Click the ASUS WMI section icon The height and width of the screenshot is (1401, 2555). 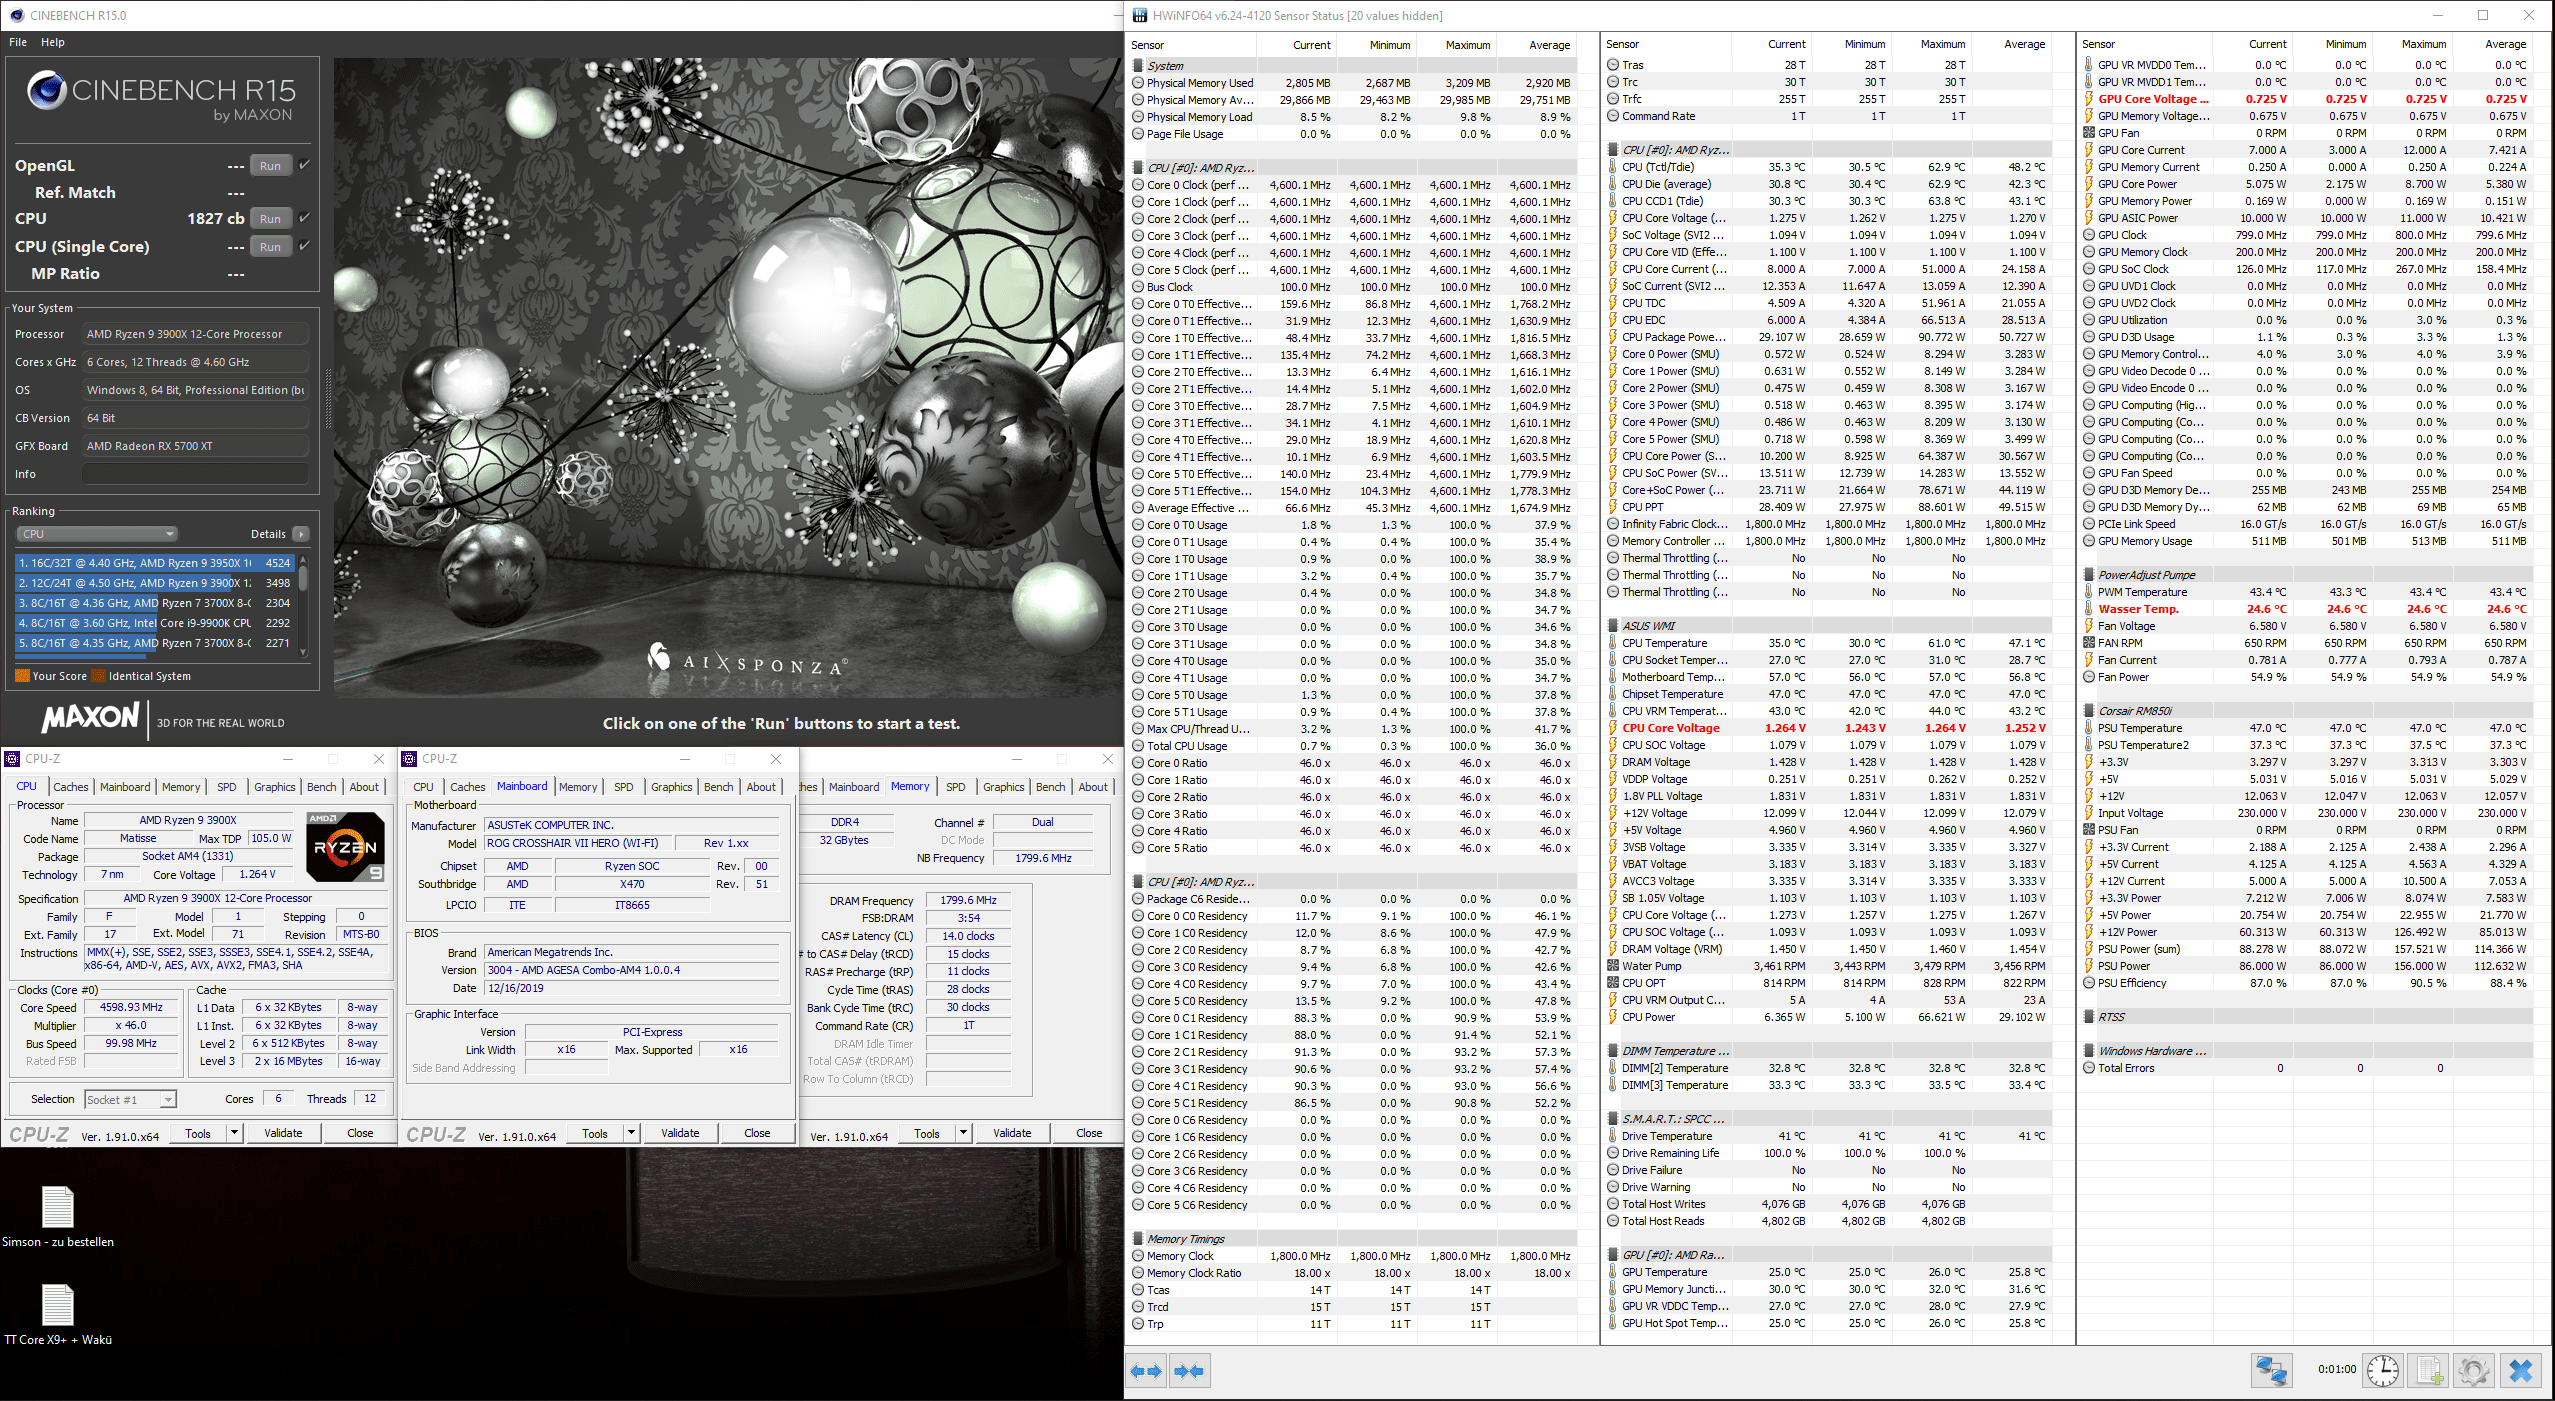(x=1613, y=626)
